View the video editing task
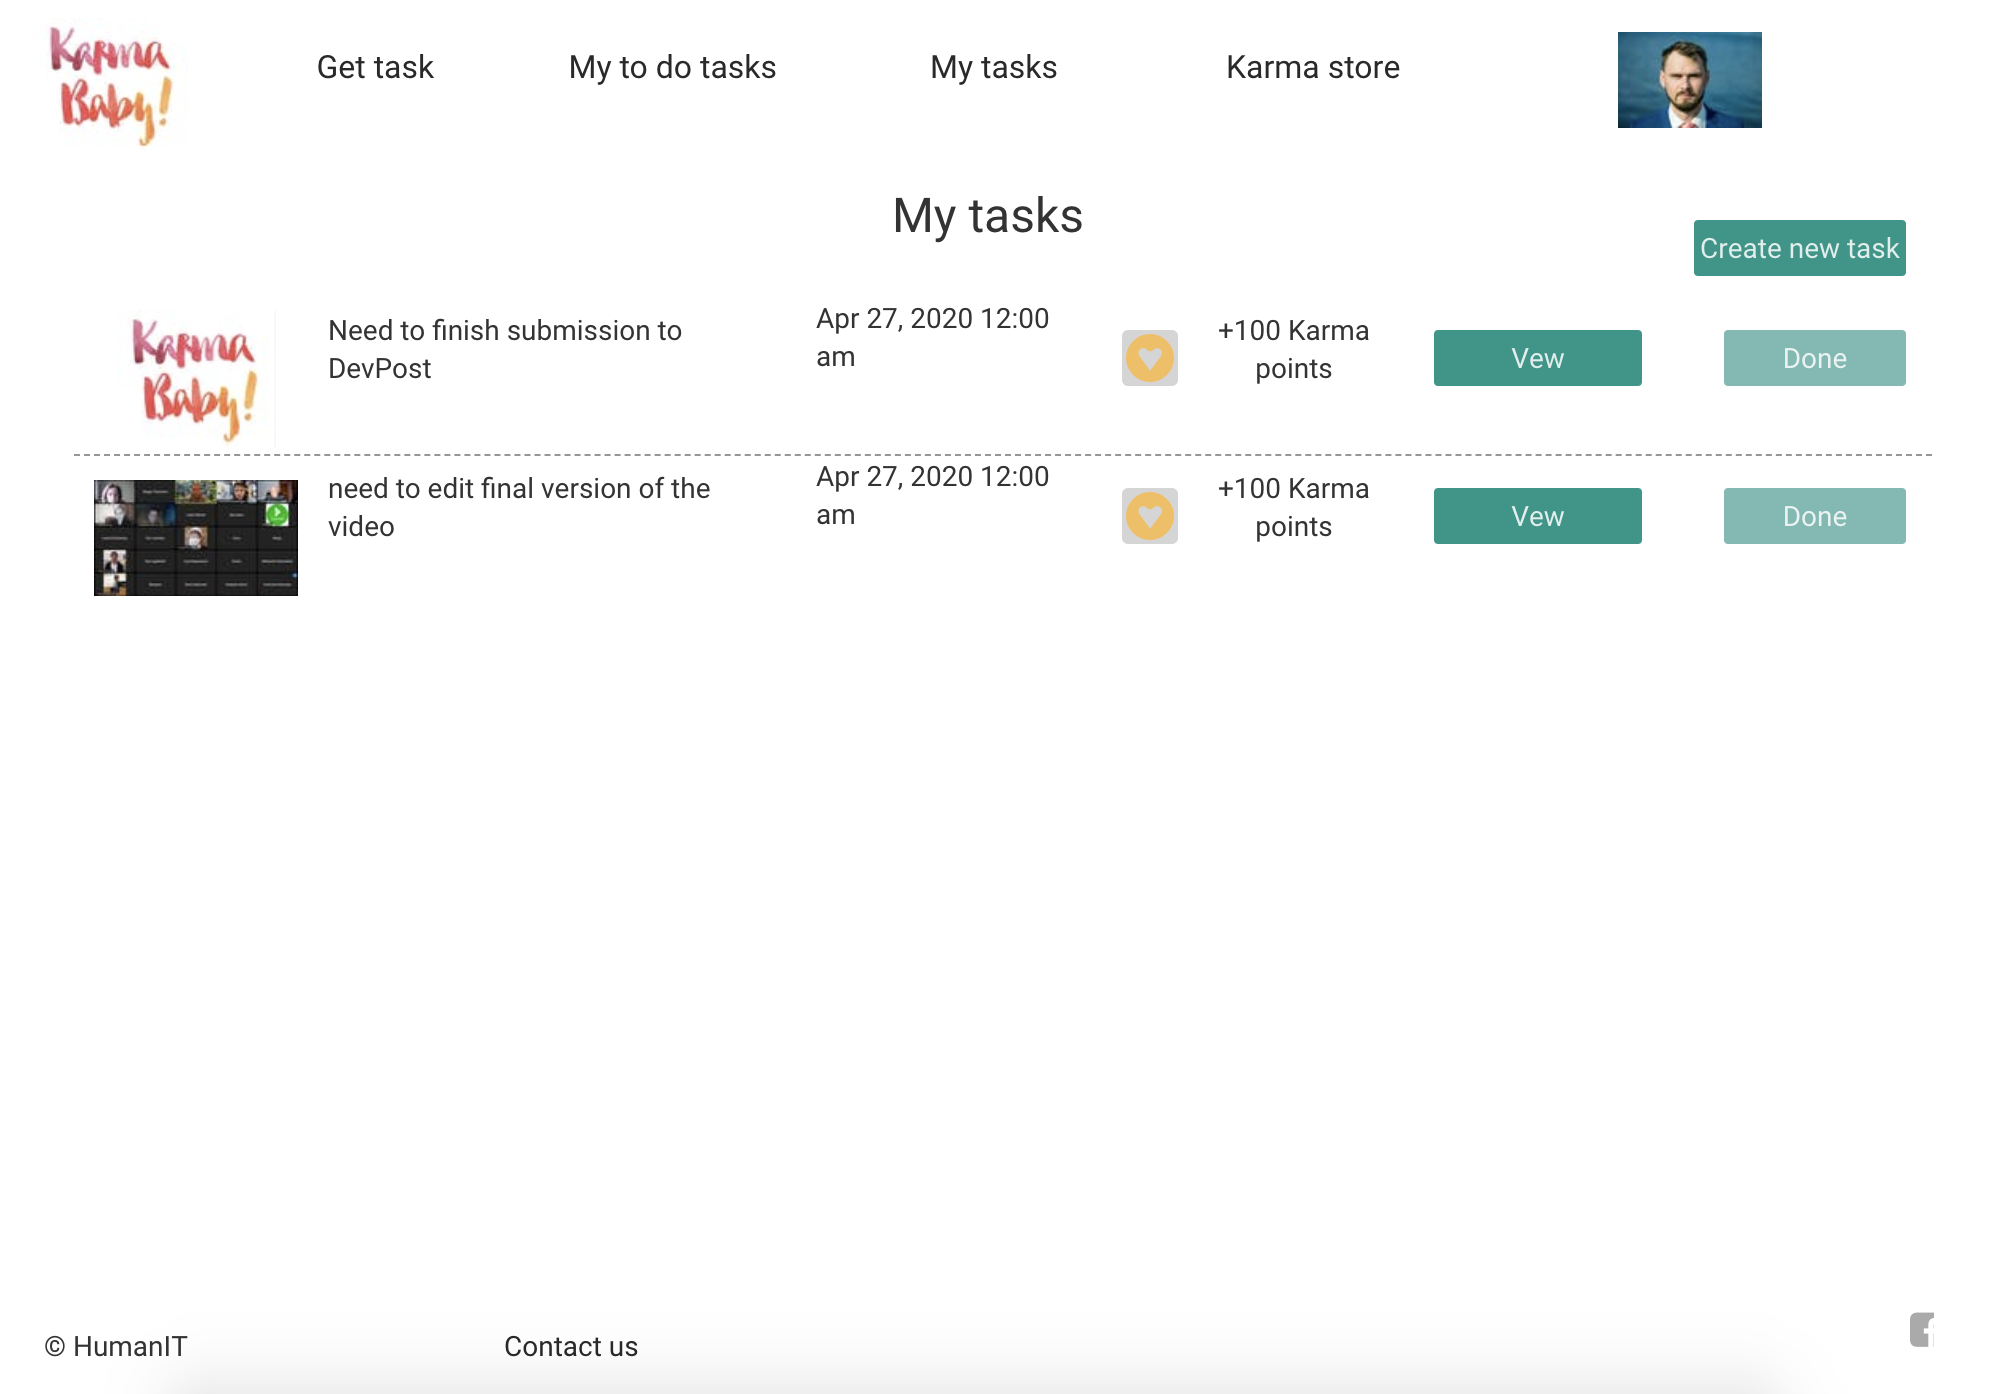Viewport: 2008px width, 1394px height. 1537,516
